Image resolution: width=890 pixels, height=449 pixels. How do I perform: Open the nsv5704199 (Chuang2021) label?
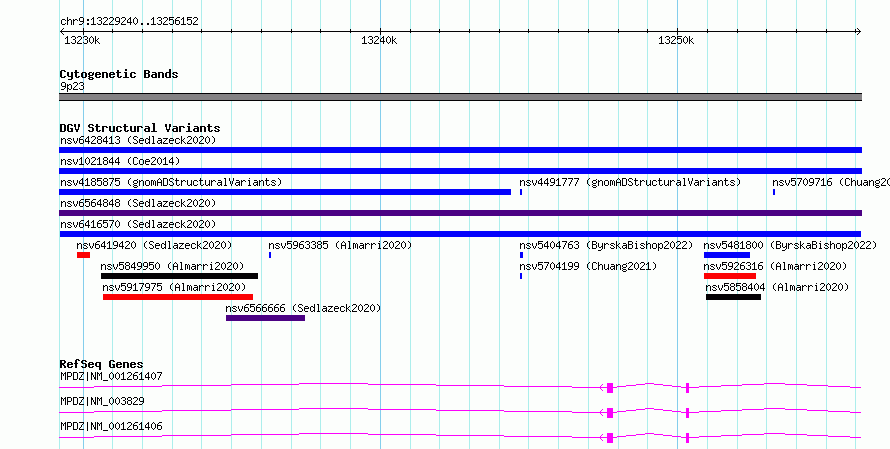[588, 266]
